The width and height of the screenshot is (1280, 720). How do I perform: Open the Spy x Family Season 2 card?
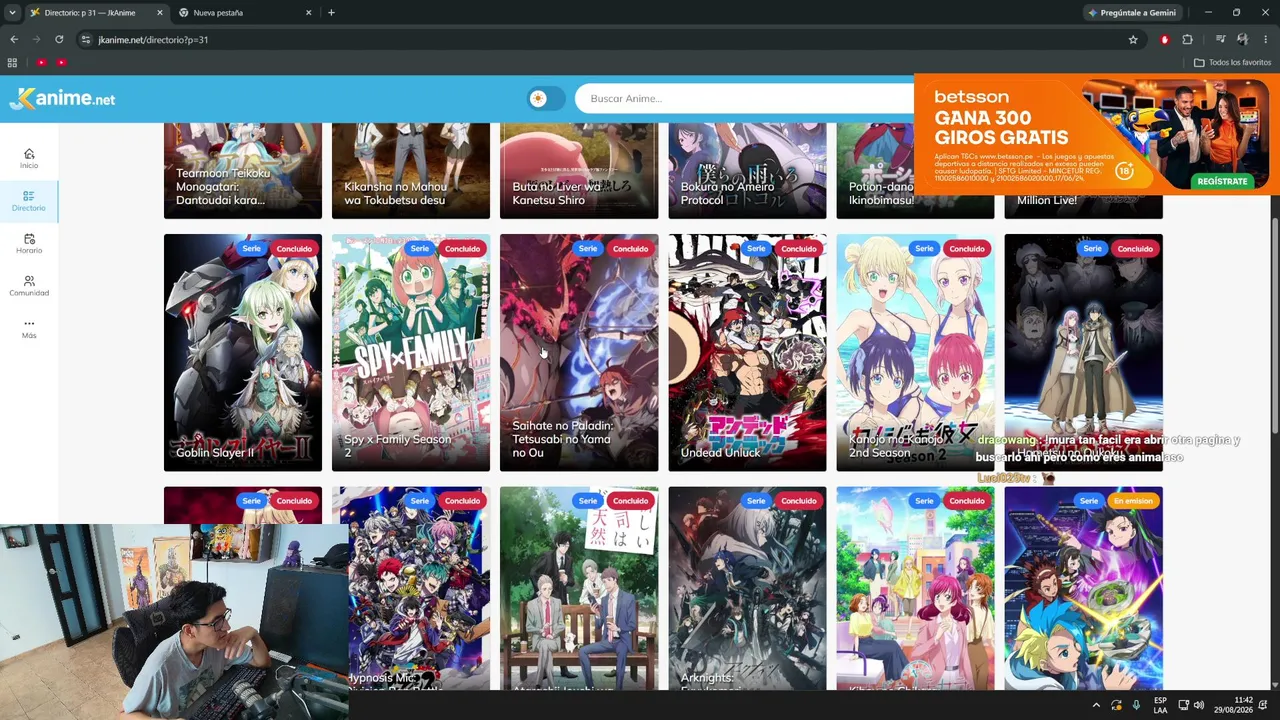[x=411, y=352]
